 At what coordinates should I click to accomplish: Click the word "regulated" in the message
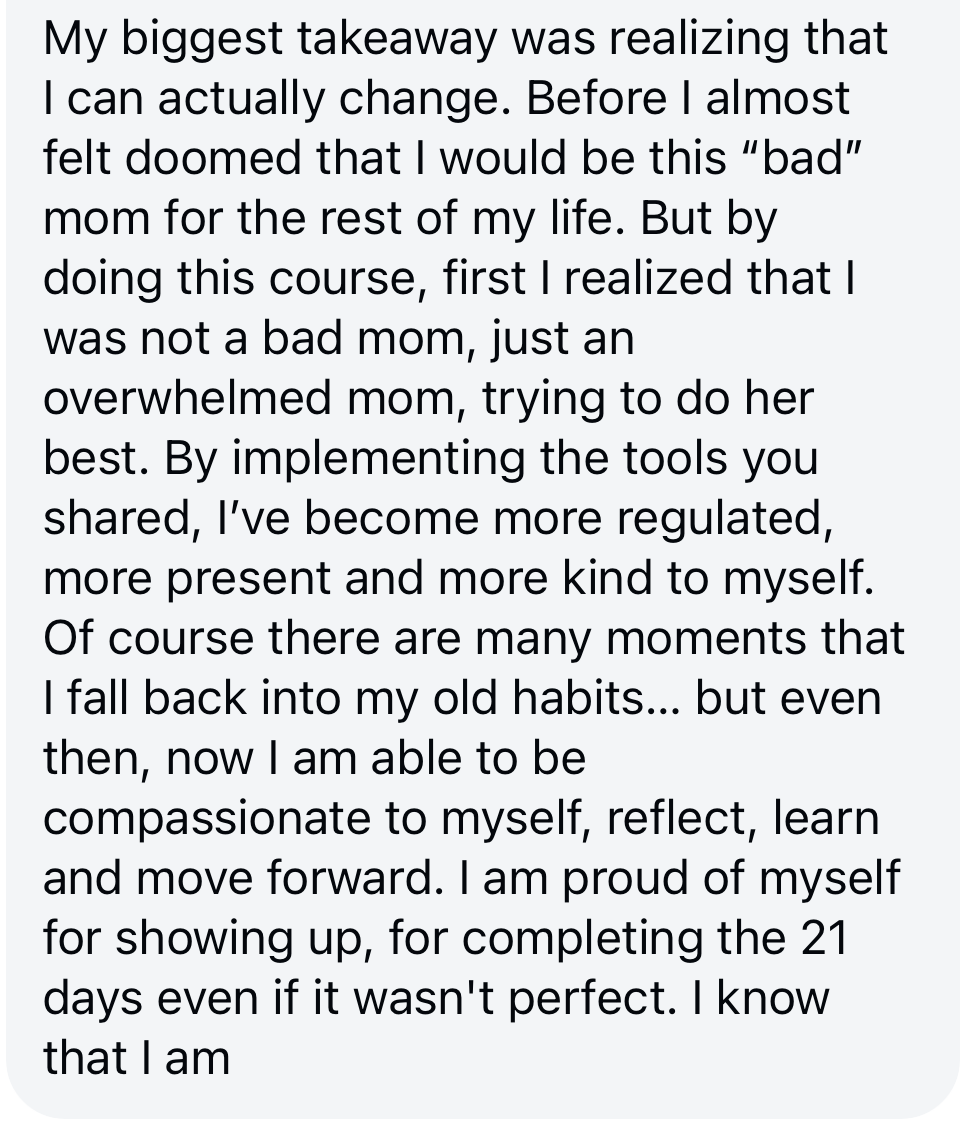point(718,520)
